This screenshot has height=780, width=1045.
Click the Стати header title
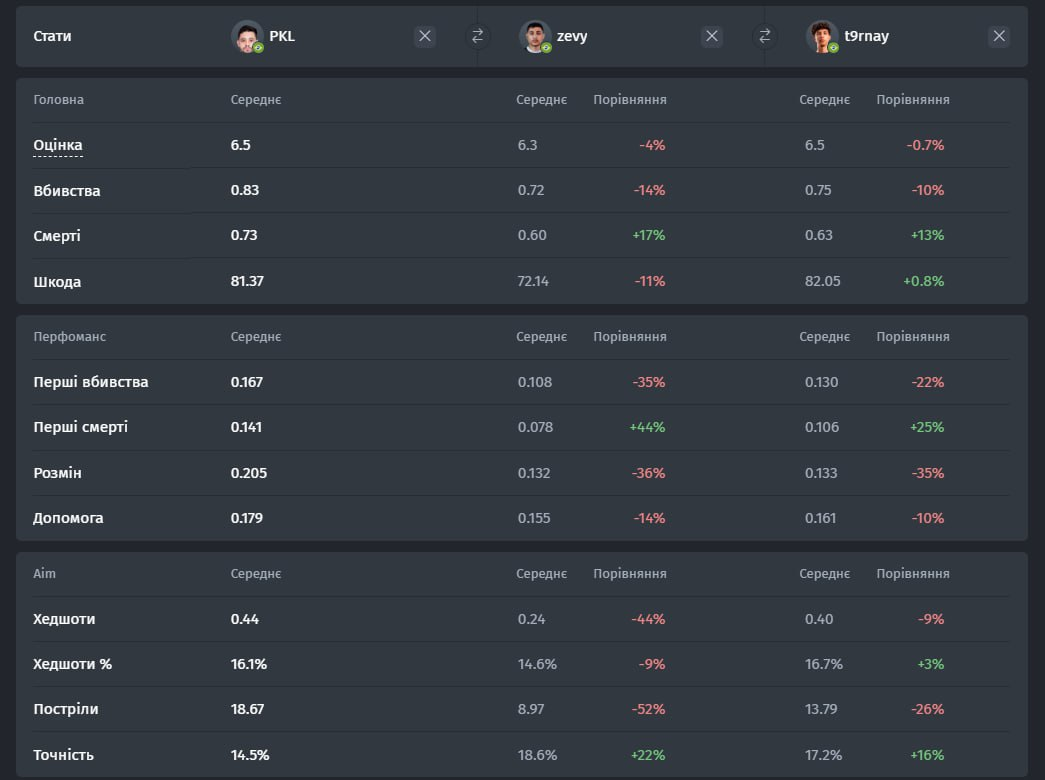click(52, 36)
